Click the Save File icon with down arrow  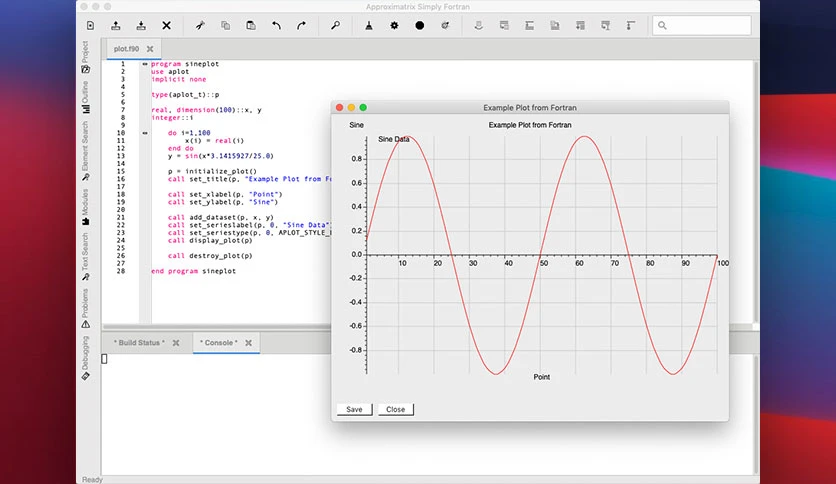[x=141, y=26]
